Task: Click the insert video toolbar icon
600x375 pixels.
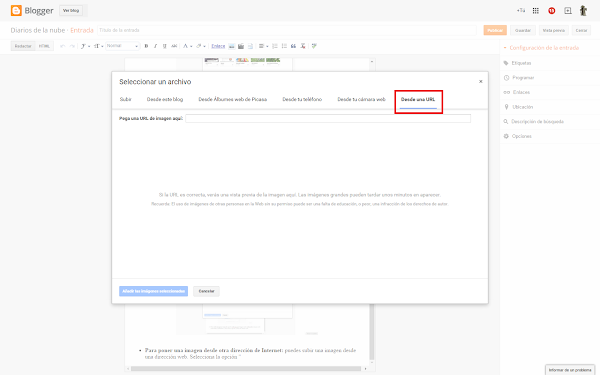Action: [241, 46]
